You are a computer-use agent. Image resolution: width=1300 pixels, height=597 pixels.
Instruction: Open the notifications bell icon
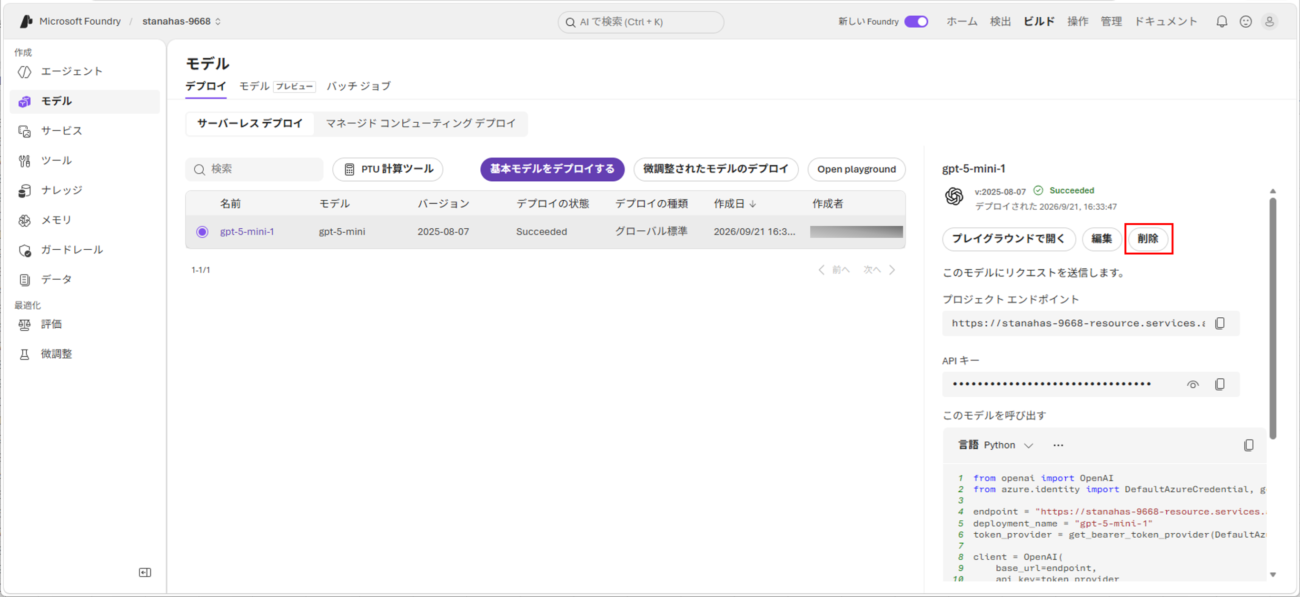pyautogui.click(x=1221, y=21)
